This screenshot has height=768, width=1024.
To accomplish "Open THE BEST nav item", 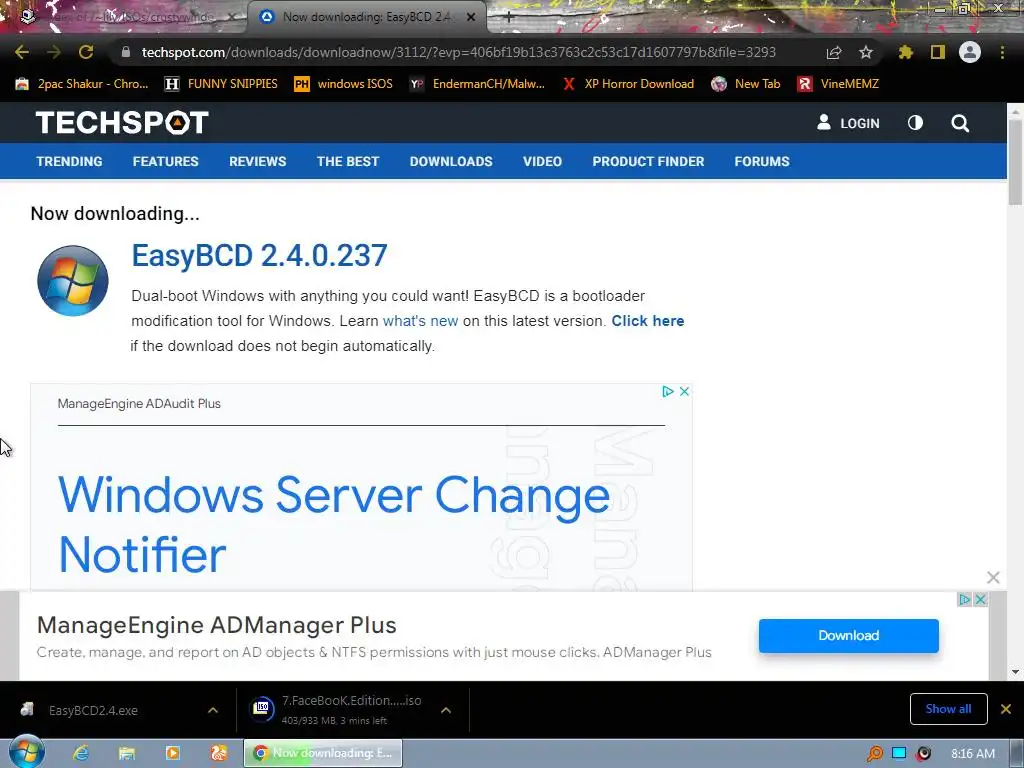I will pos(348,161).
